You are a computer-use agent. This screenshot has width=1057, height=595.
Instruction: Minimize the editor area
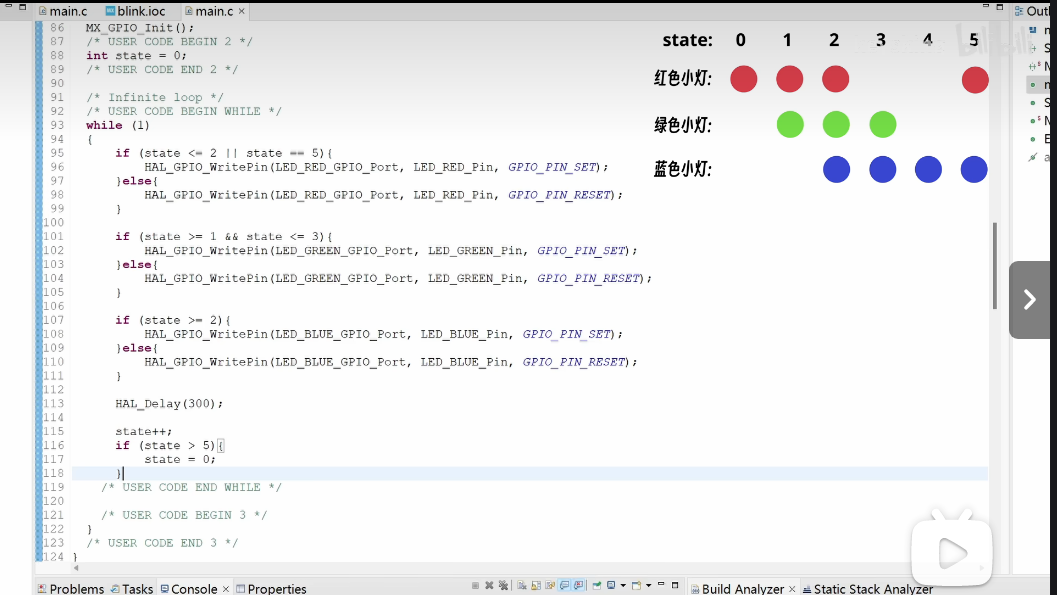click(986, 6)
